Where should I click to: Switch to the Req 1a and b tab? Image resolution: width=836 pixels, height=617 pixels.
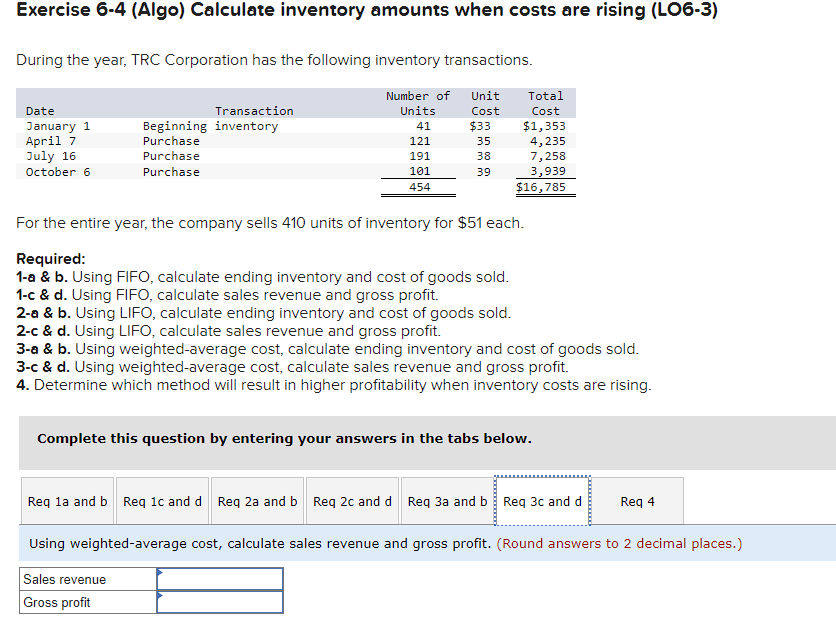tap(66, 501)
